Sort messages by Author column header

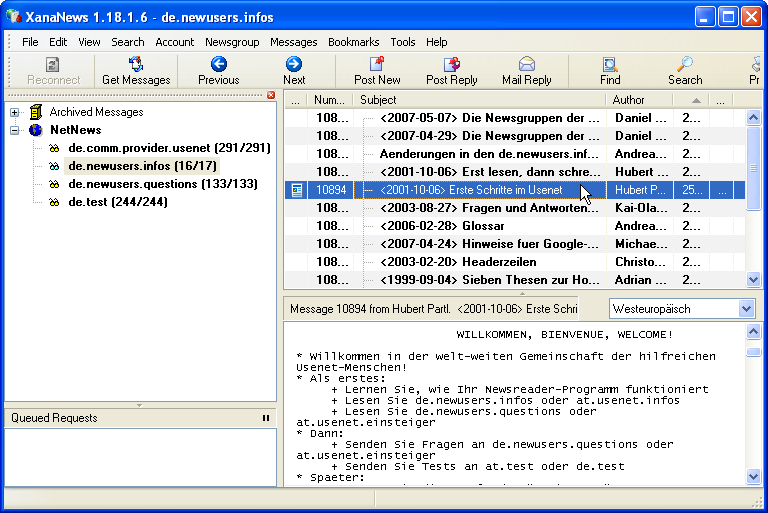(629, 100)
